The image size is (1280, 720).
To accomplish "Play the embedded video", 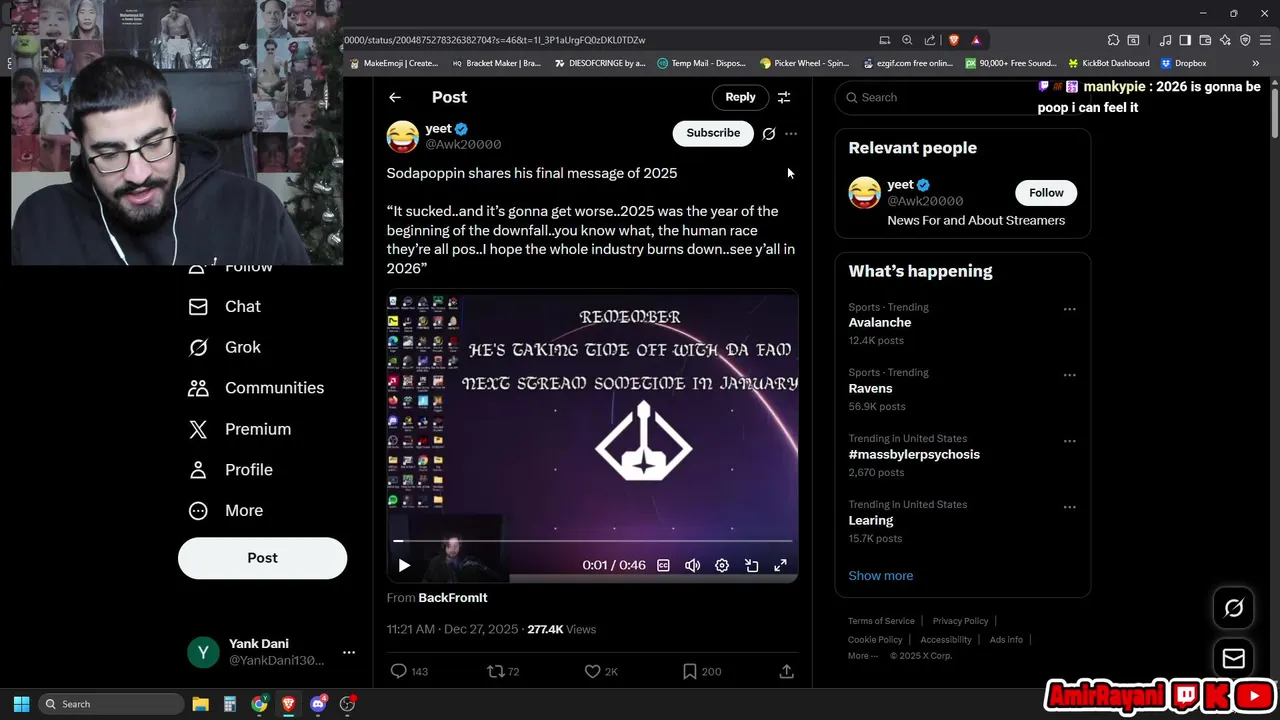I will (x=404, y=565).
